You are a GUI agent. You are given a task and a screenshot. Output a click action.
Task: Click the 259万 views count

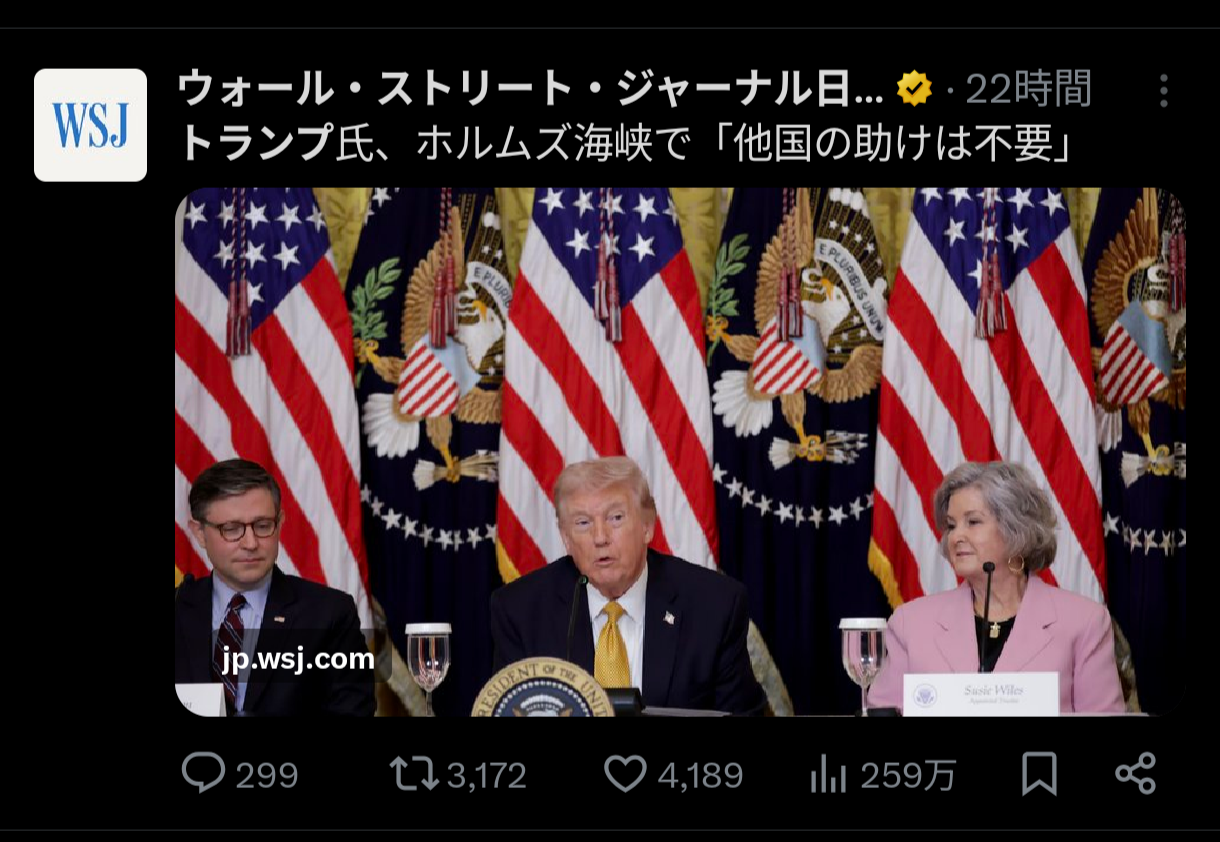click(908, 775)
